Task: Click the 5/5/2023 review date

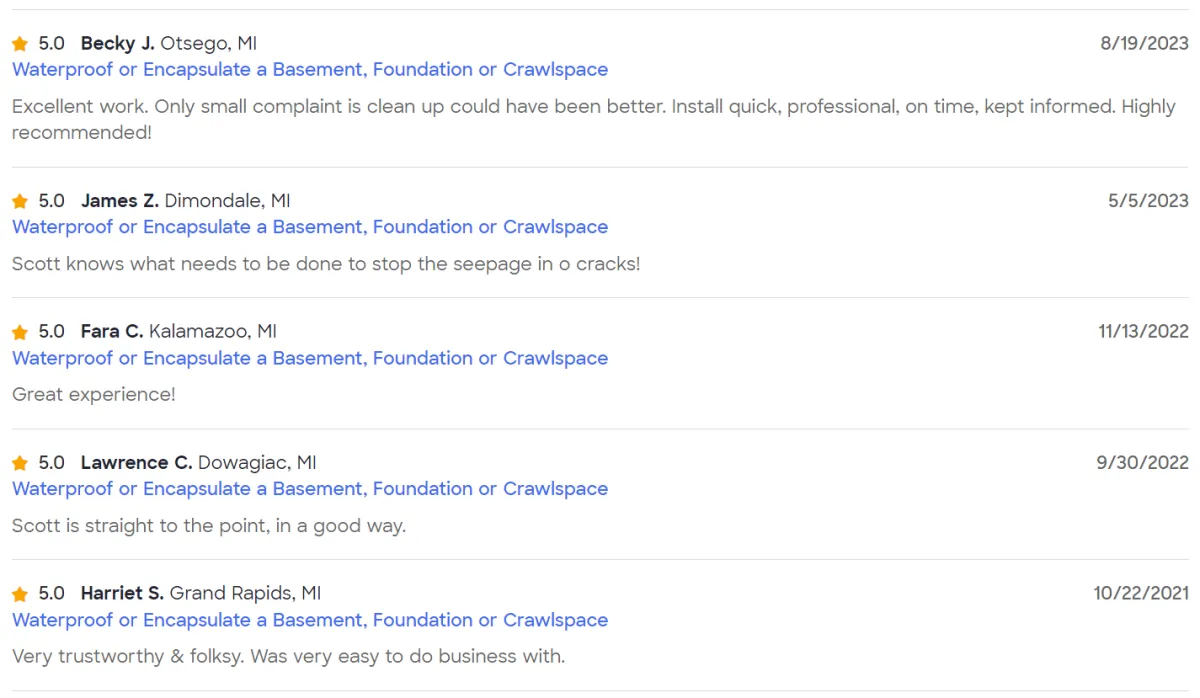Action: (x=1148, y=201)
